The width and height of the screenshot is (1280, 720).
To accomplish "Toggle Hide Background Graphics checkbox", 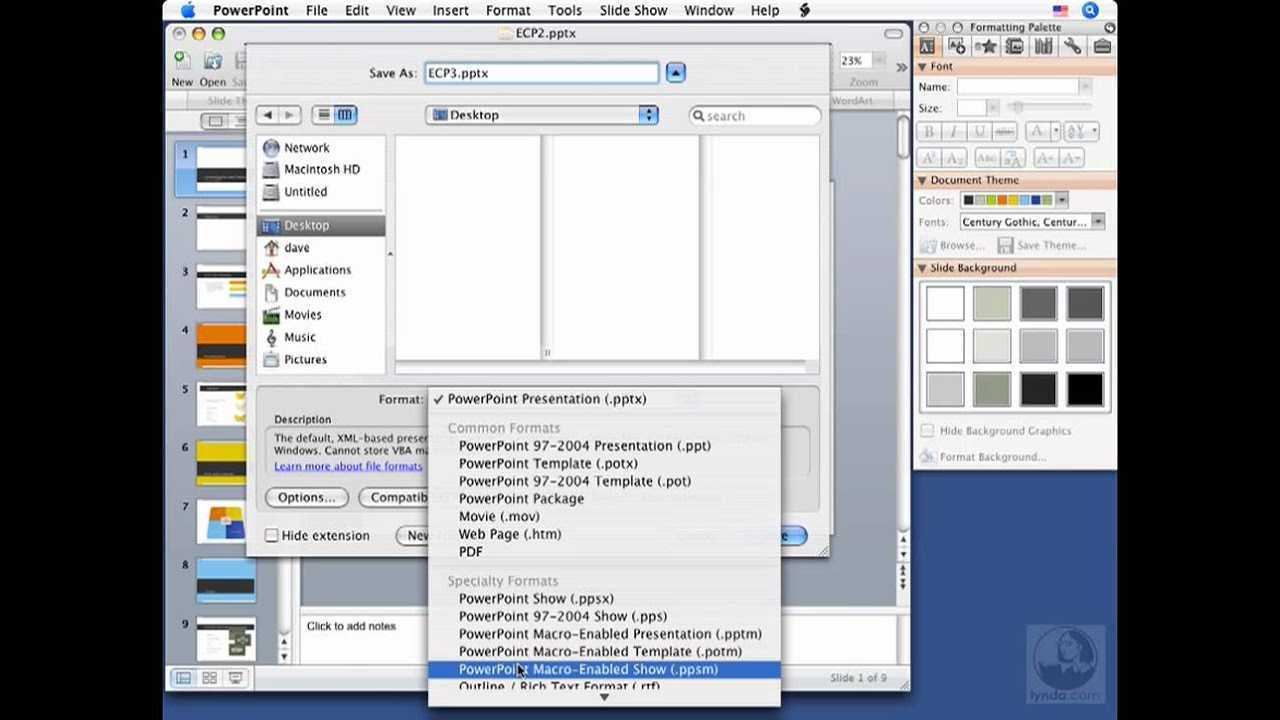I will pos(927,431).
